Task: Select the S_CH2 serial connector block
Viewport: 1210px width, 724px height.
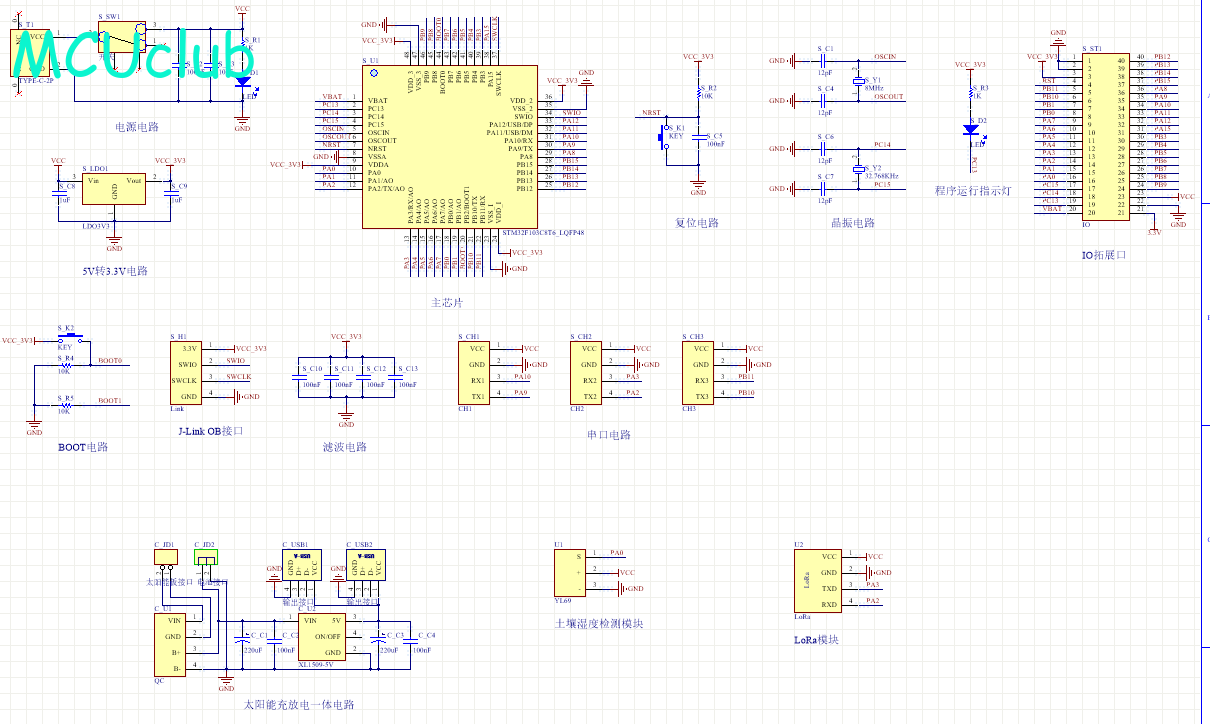Action: coord(588,373)
